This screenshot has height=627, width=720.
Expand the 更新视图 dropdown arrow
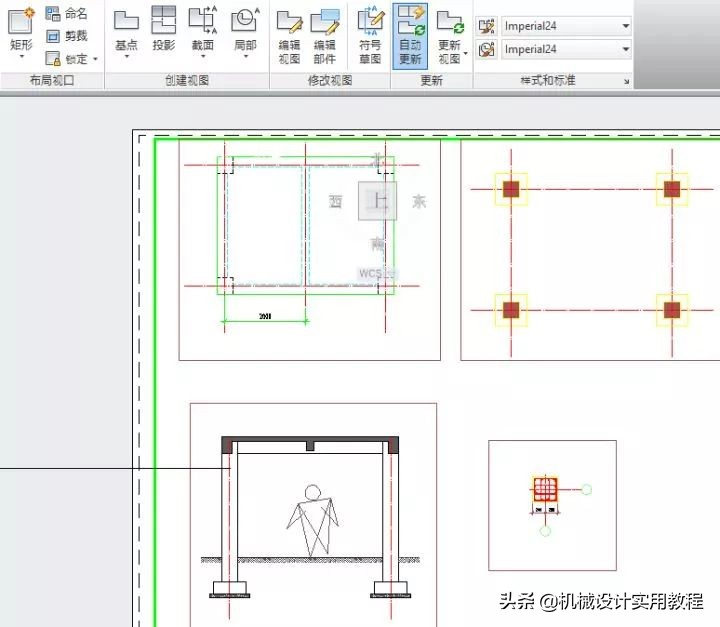click(466, 54)
